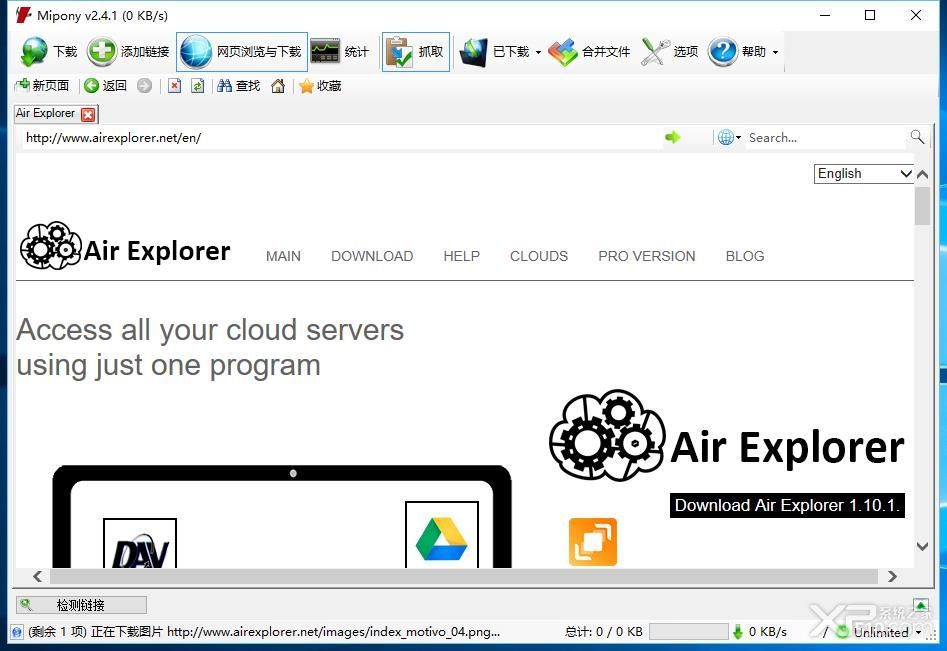Click the status text about index_motivo_04.png

point(264,632)
